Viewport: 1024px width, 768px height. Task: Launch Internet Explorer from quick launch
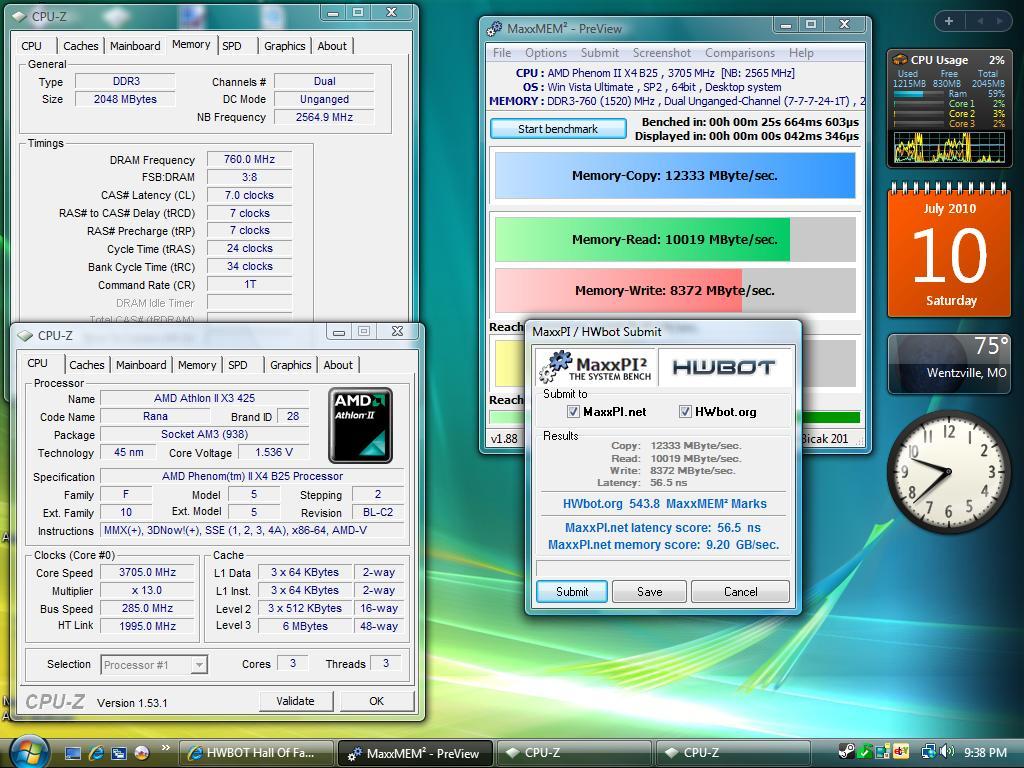pos(96,753)
